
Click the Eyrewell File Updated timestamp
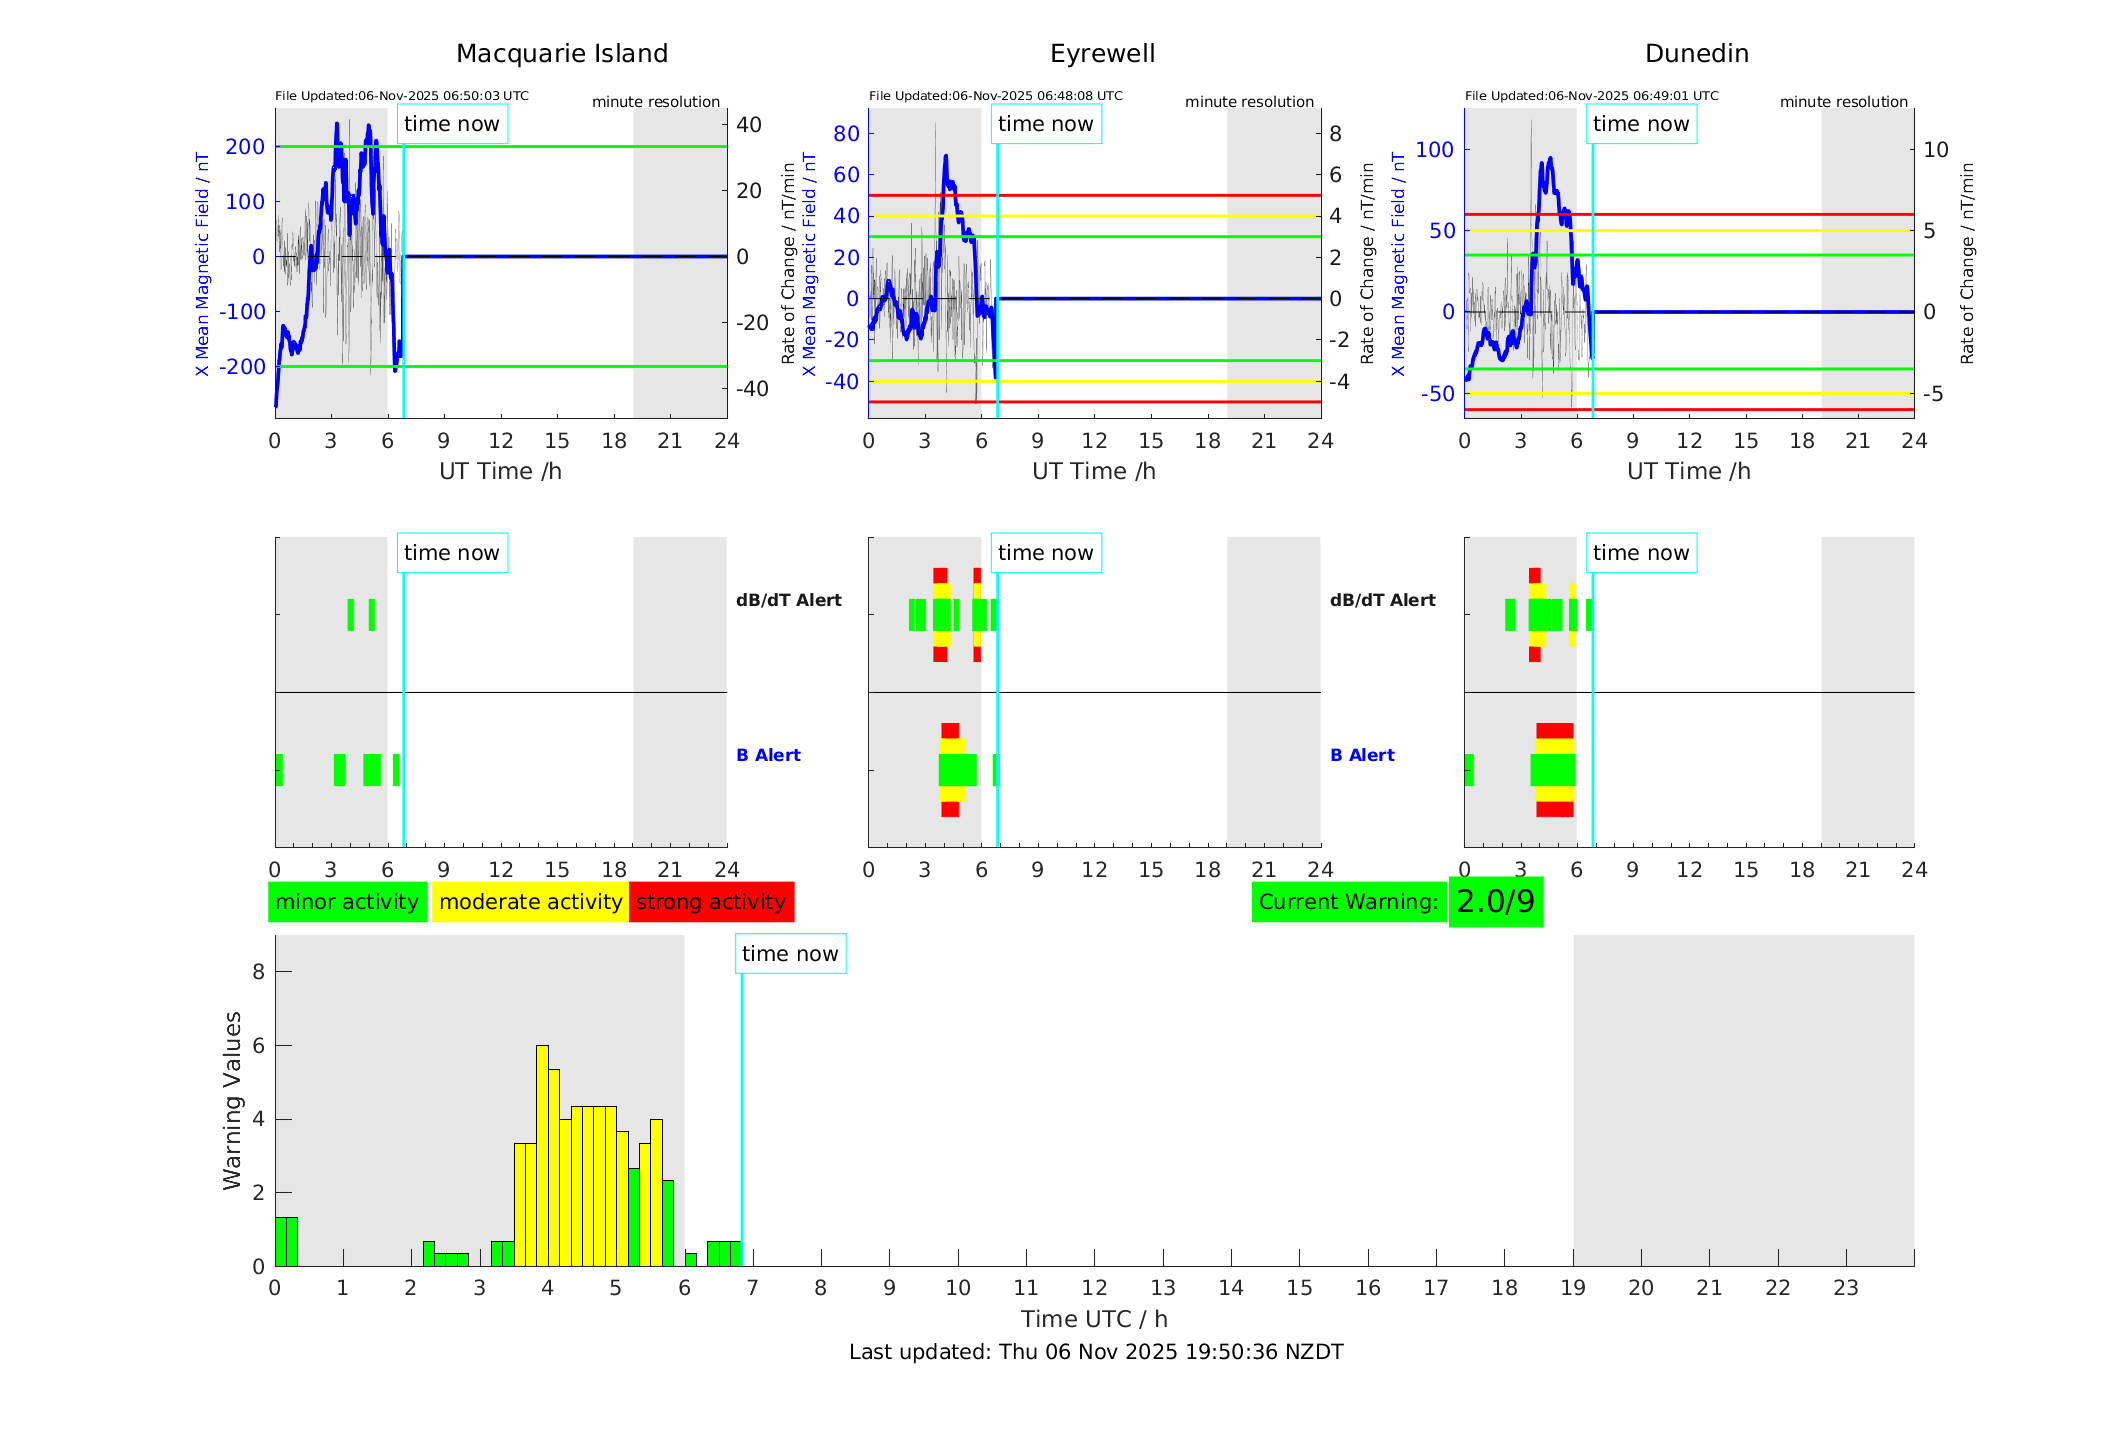995,96
